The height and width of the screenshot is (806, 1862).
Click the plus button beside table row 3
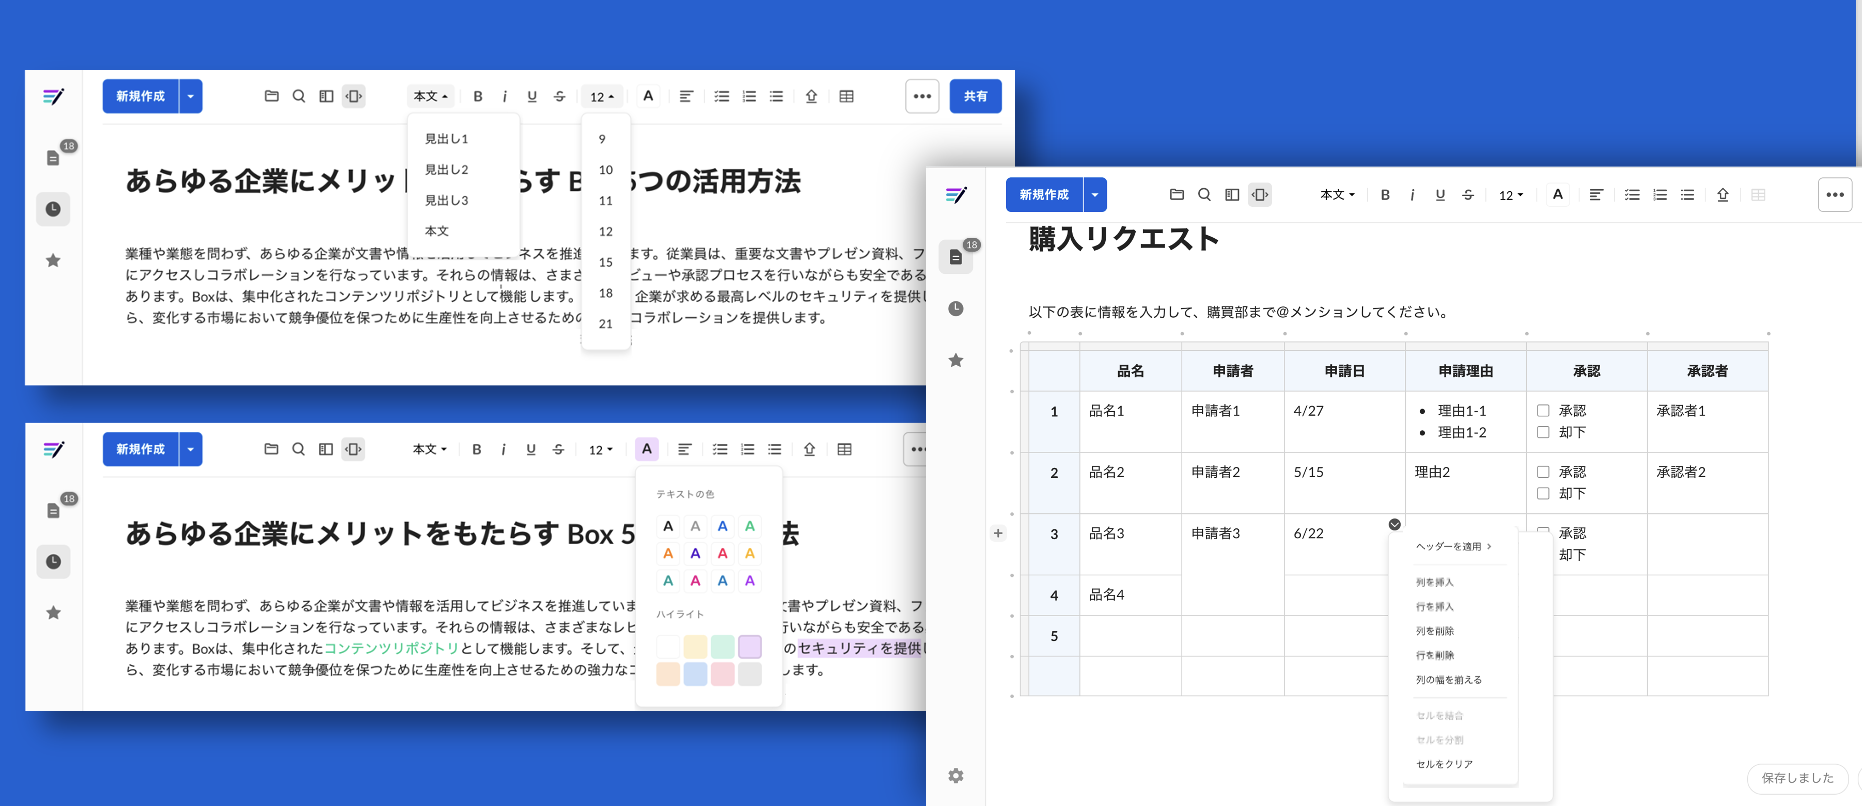998,533
